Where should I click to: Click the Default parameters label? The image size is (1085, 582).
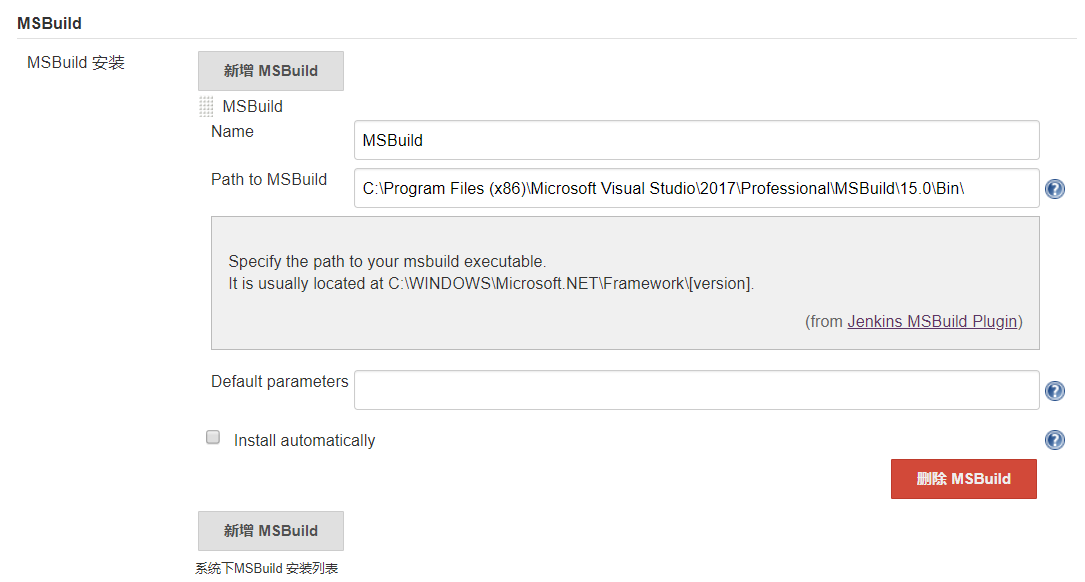tap(279, 382)
